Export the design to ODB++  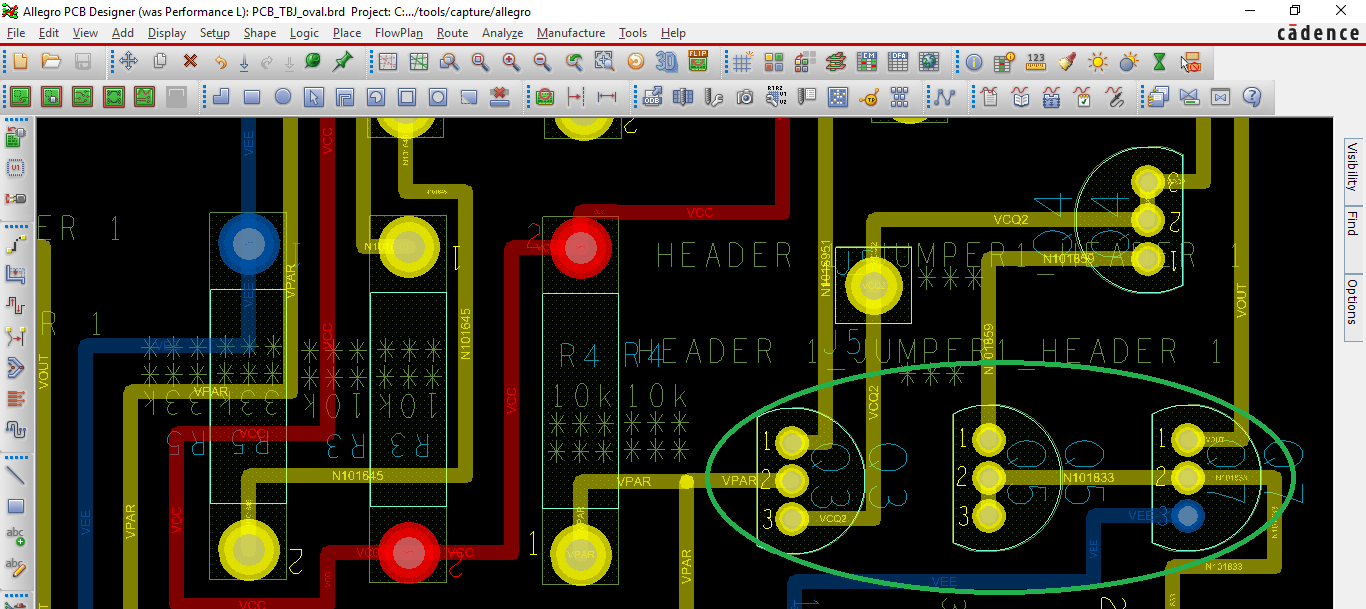click(x=651, y=97)
